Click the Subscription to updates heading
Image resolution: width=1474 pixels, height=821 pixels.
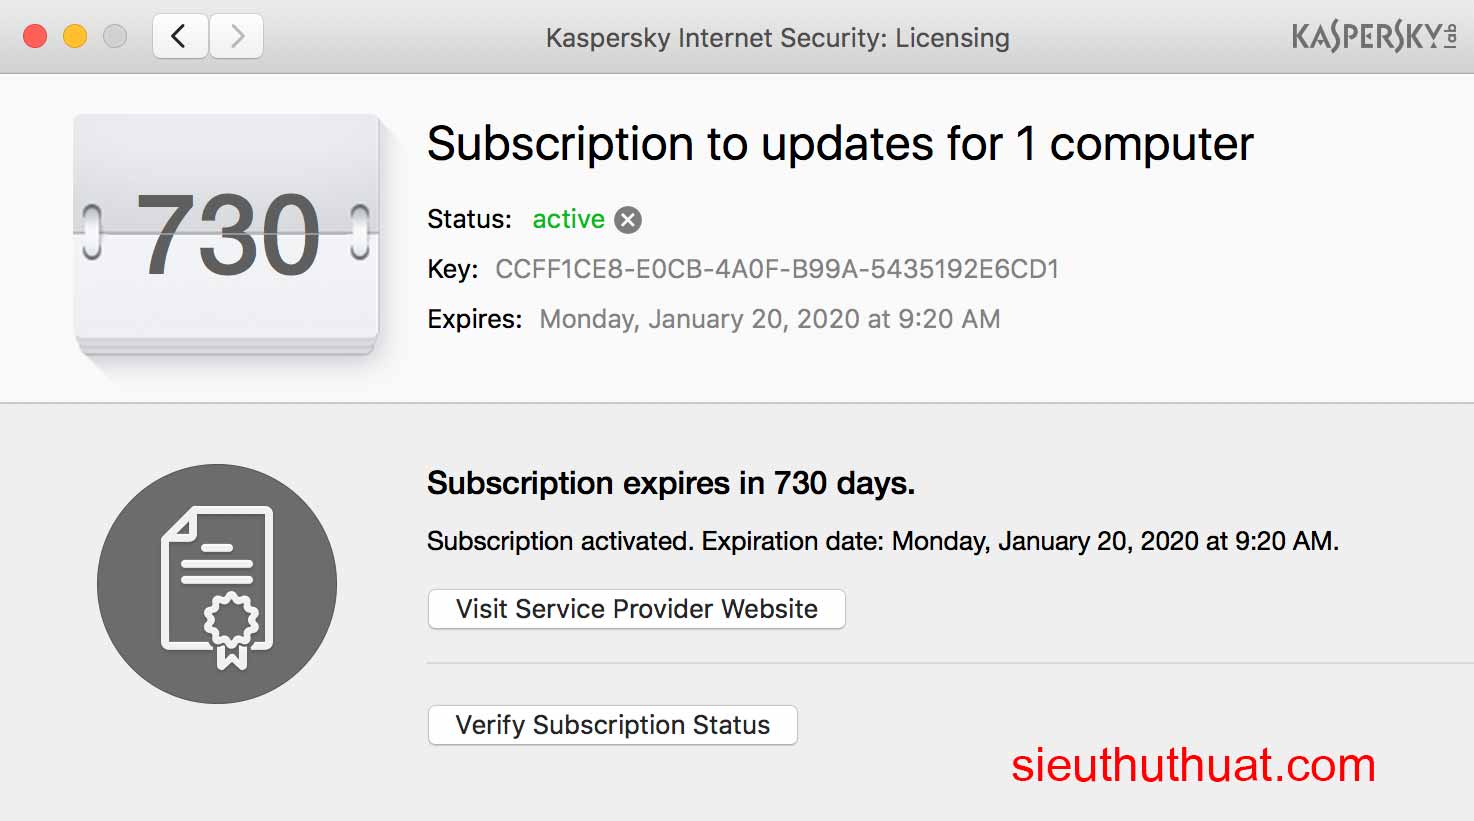coord(839,144)
